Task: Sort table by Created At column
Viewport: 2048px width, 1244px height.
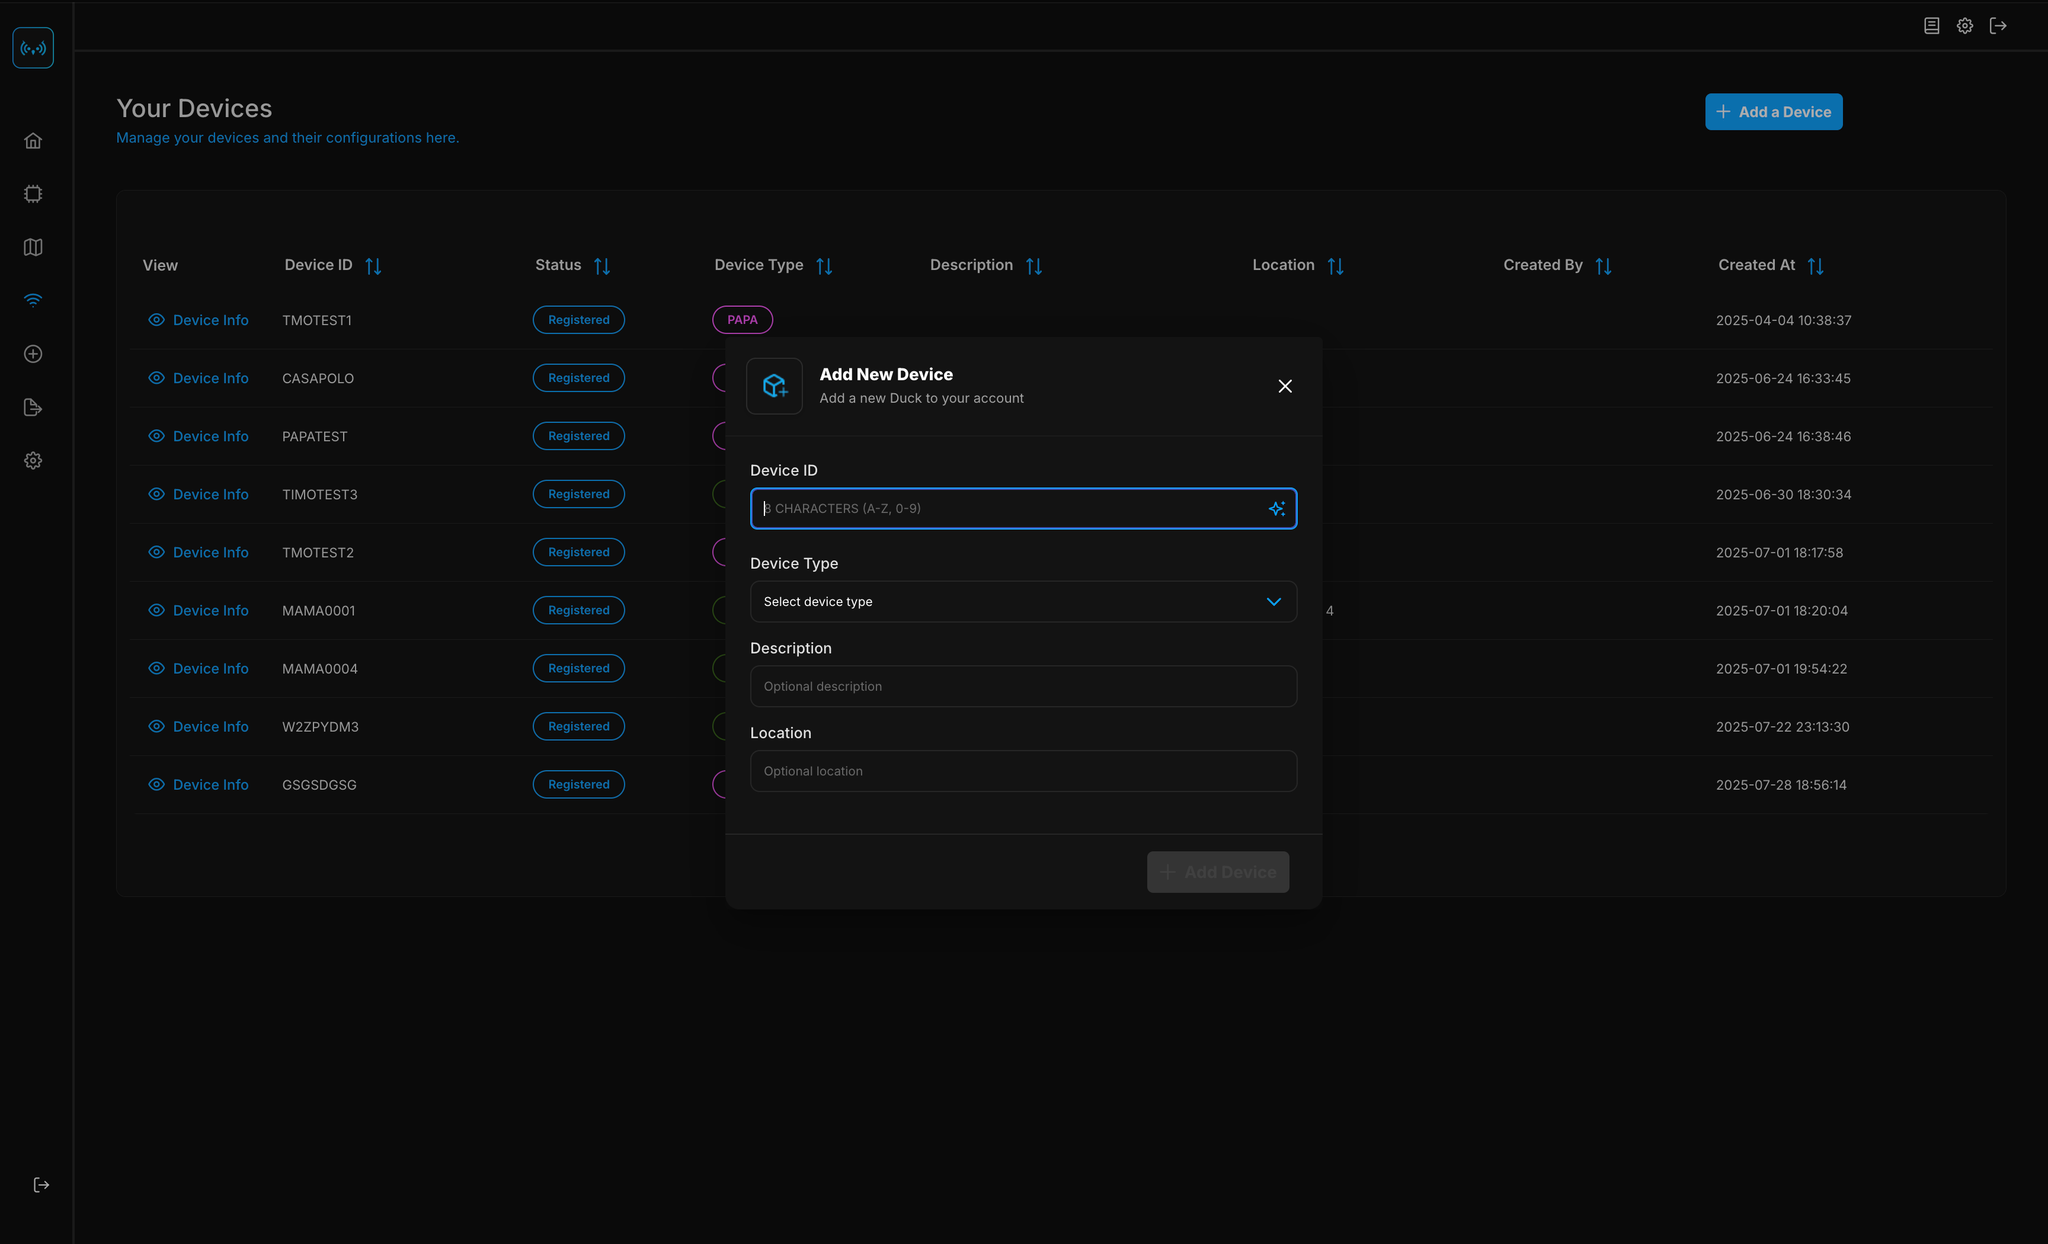Action: coord(1816,266)
